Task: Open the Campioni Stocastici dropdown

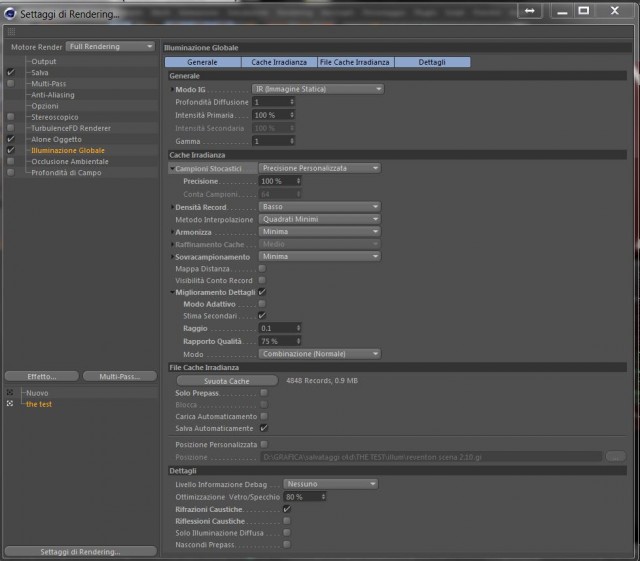Action: 320,168
